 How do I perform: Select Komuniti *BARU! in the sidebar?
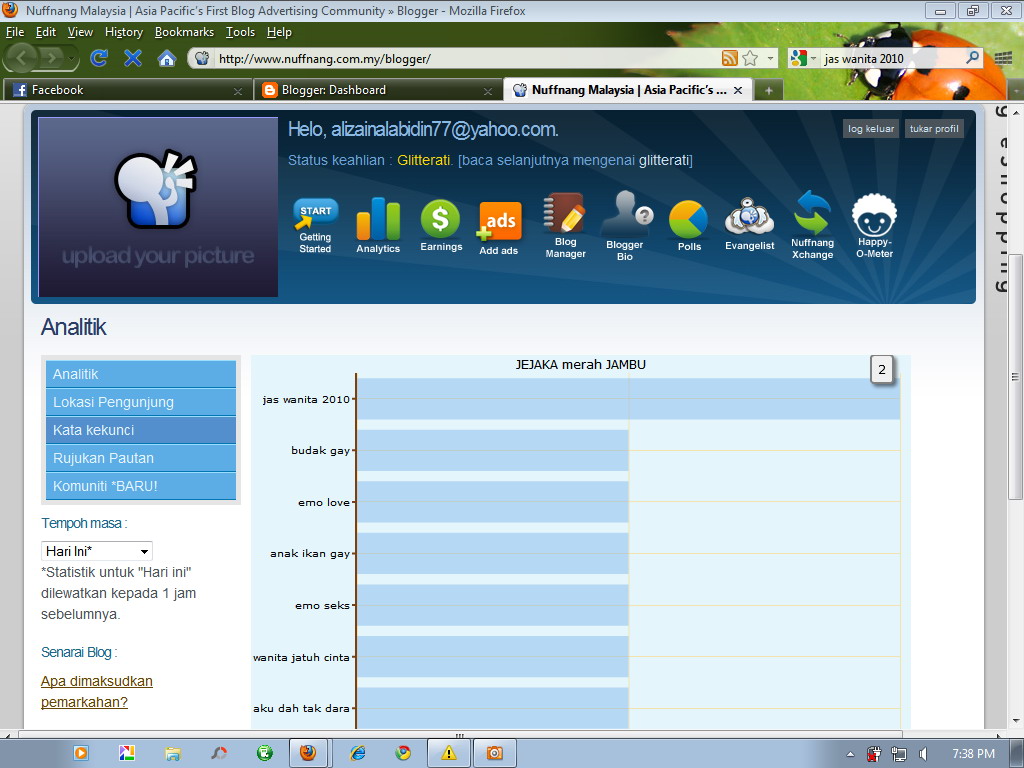(141, 487)
